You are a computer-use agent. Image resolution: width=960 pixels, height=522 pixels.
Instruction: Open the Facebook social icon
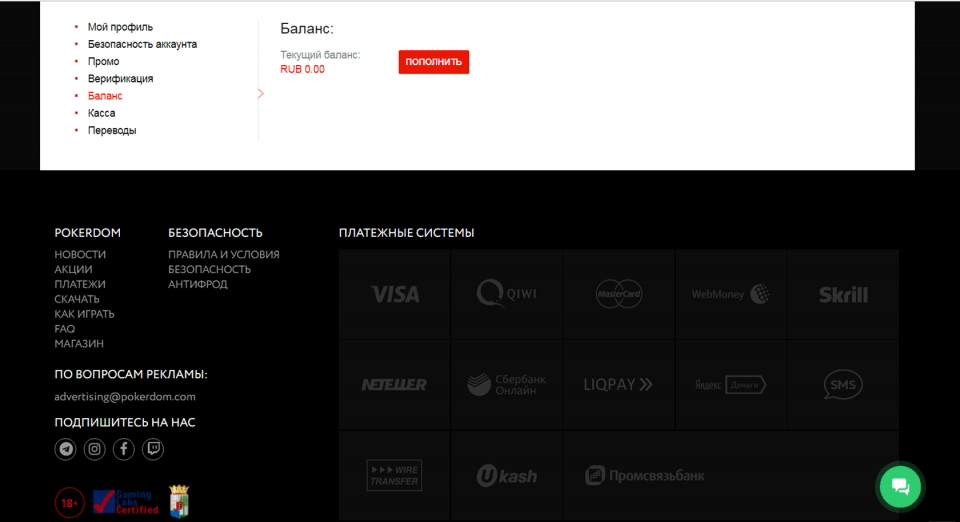point(124,449)
